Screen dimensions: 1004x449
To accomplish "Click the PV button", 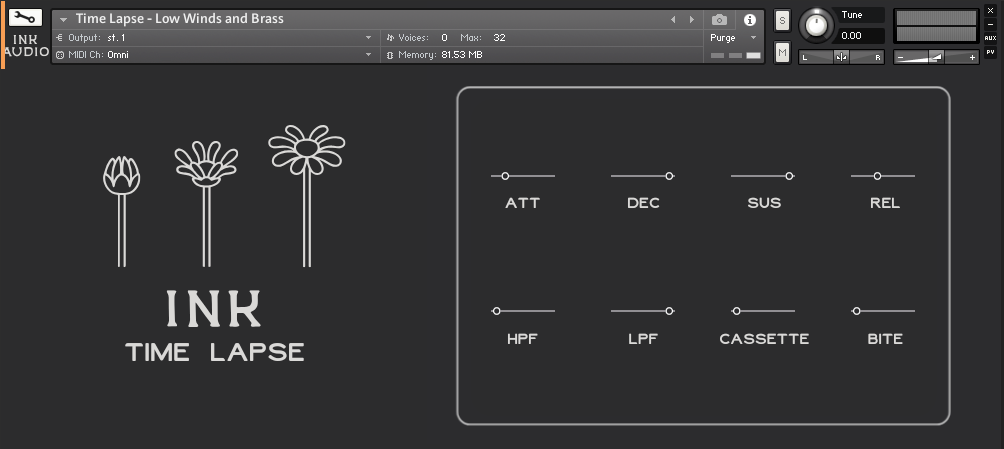I will point(990,51).
